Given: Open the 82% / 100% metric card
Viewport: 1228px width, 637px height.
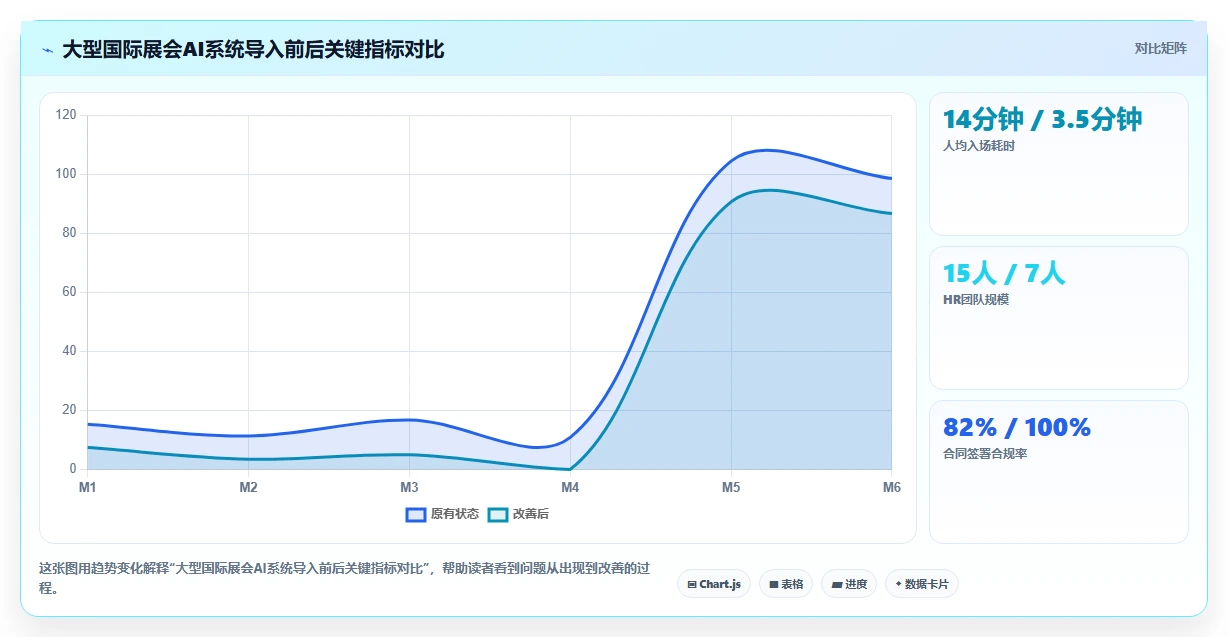Looking at the screenshot, I should (x=1059, y=472).
